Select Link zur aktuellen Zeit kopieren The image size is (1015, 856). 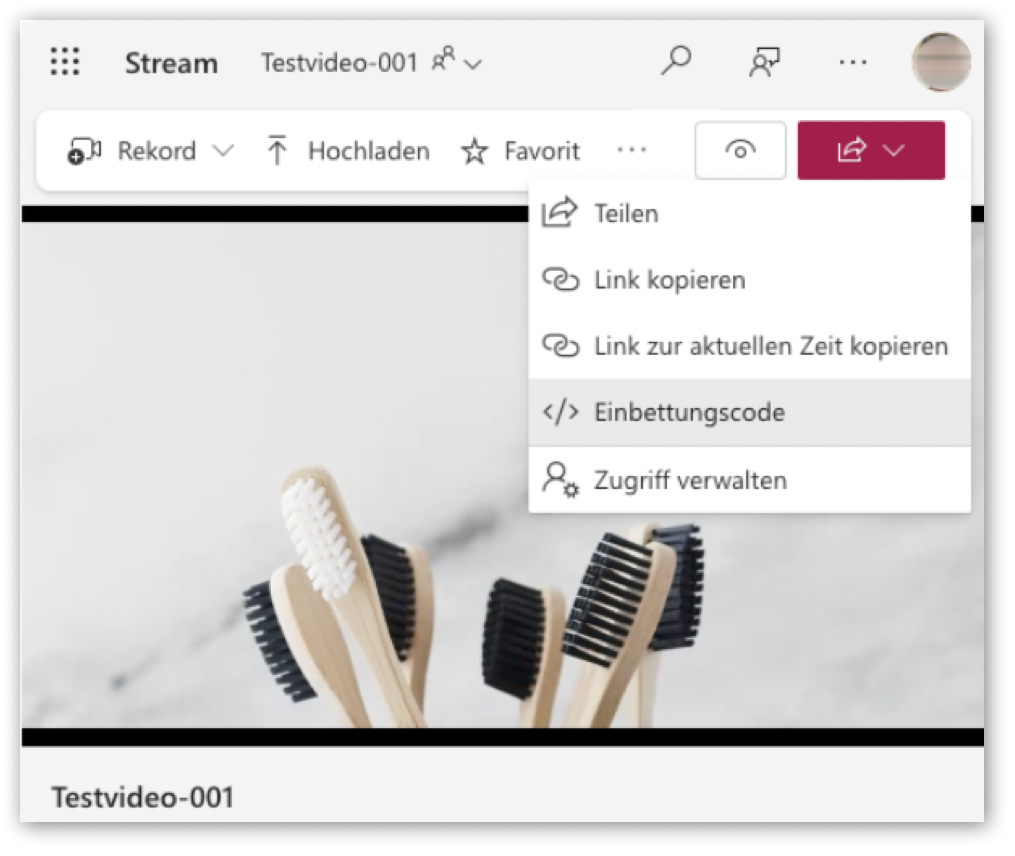(770, 347)
